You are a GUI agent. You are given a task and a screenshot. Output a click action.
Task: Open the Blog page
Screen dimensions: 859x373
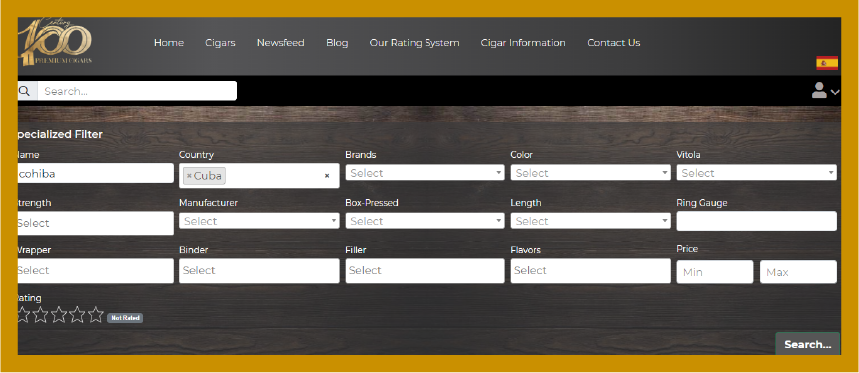pyautogui.click(x=337, y=43)
